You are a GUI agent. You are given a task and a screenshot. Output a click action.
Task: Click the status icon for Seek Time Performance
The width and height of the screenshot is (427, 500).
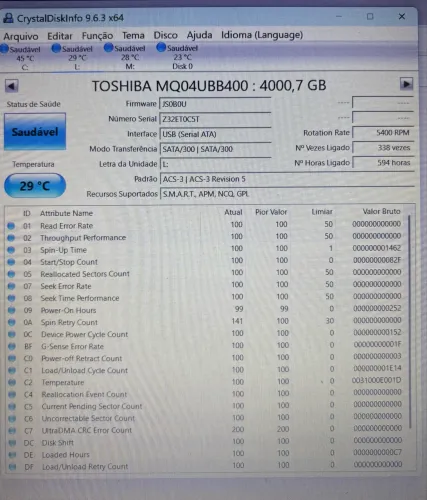click(11, 298)
